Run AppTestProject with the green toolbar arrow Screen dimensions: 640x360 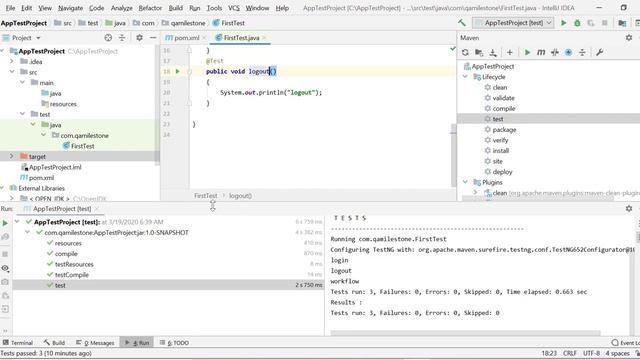564,23
